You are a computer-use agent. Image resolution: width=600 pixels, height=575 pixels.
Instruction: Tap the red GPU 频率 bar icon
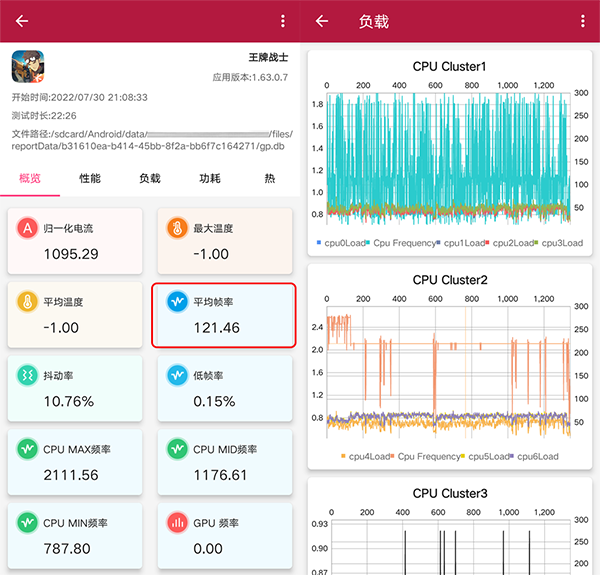point(177,522)
